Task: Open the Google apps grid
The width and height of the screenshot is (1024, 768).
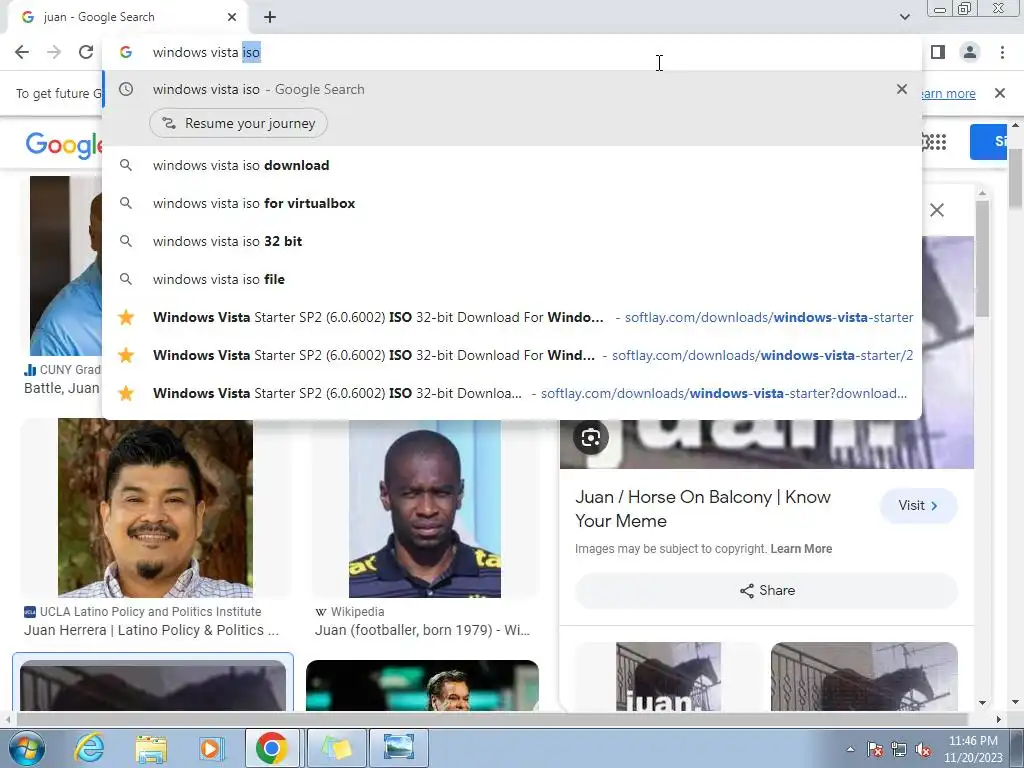Action: [x=936, y=142]
